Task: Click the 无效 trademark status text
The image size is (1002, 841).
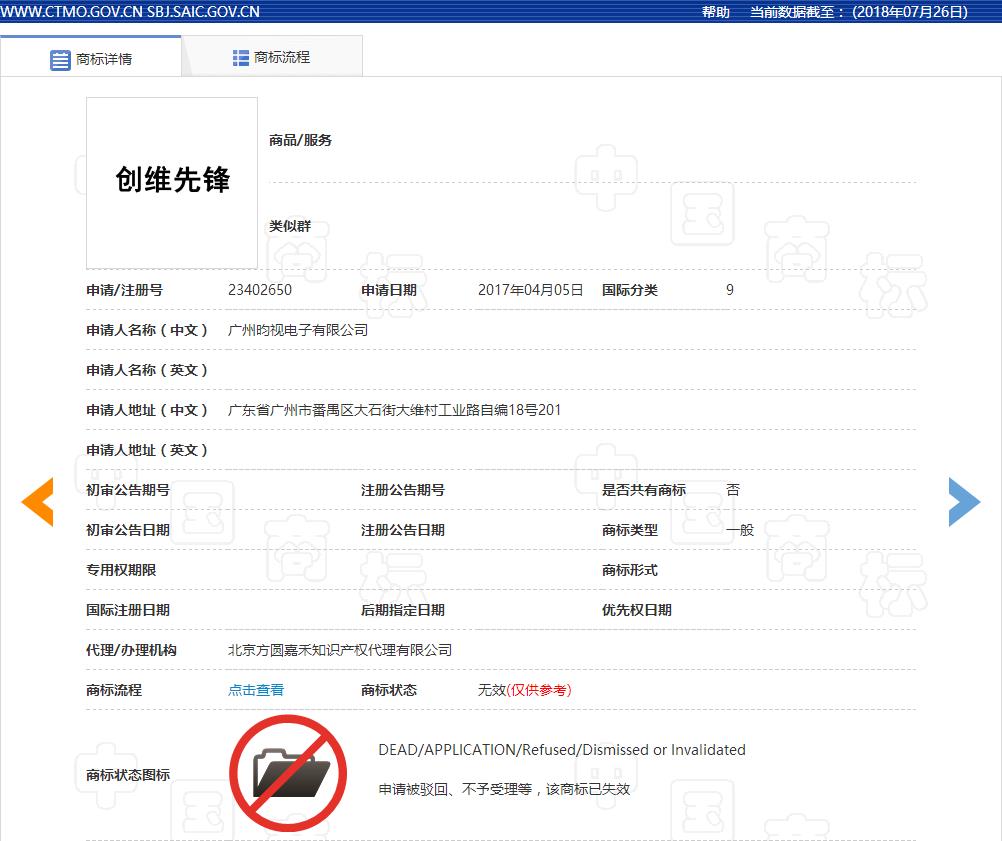Action: [x=492, y=690]
